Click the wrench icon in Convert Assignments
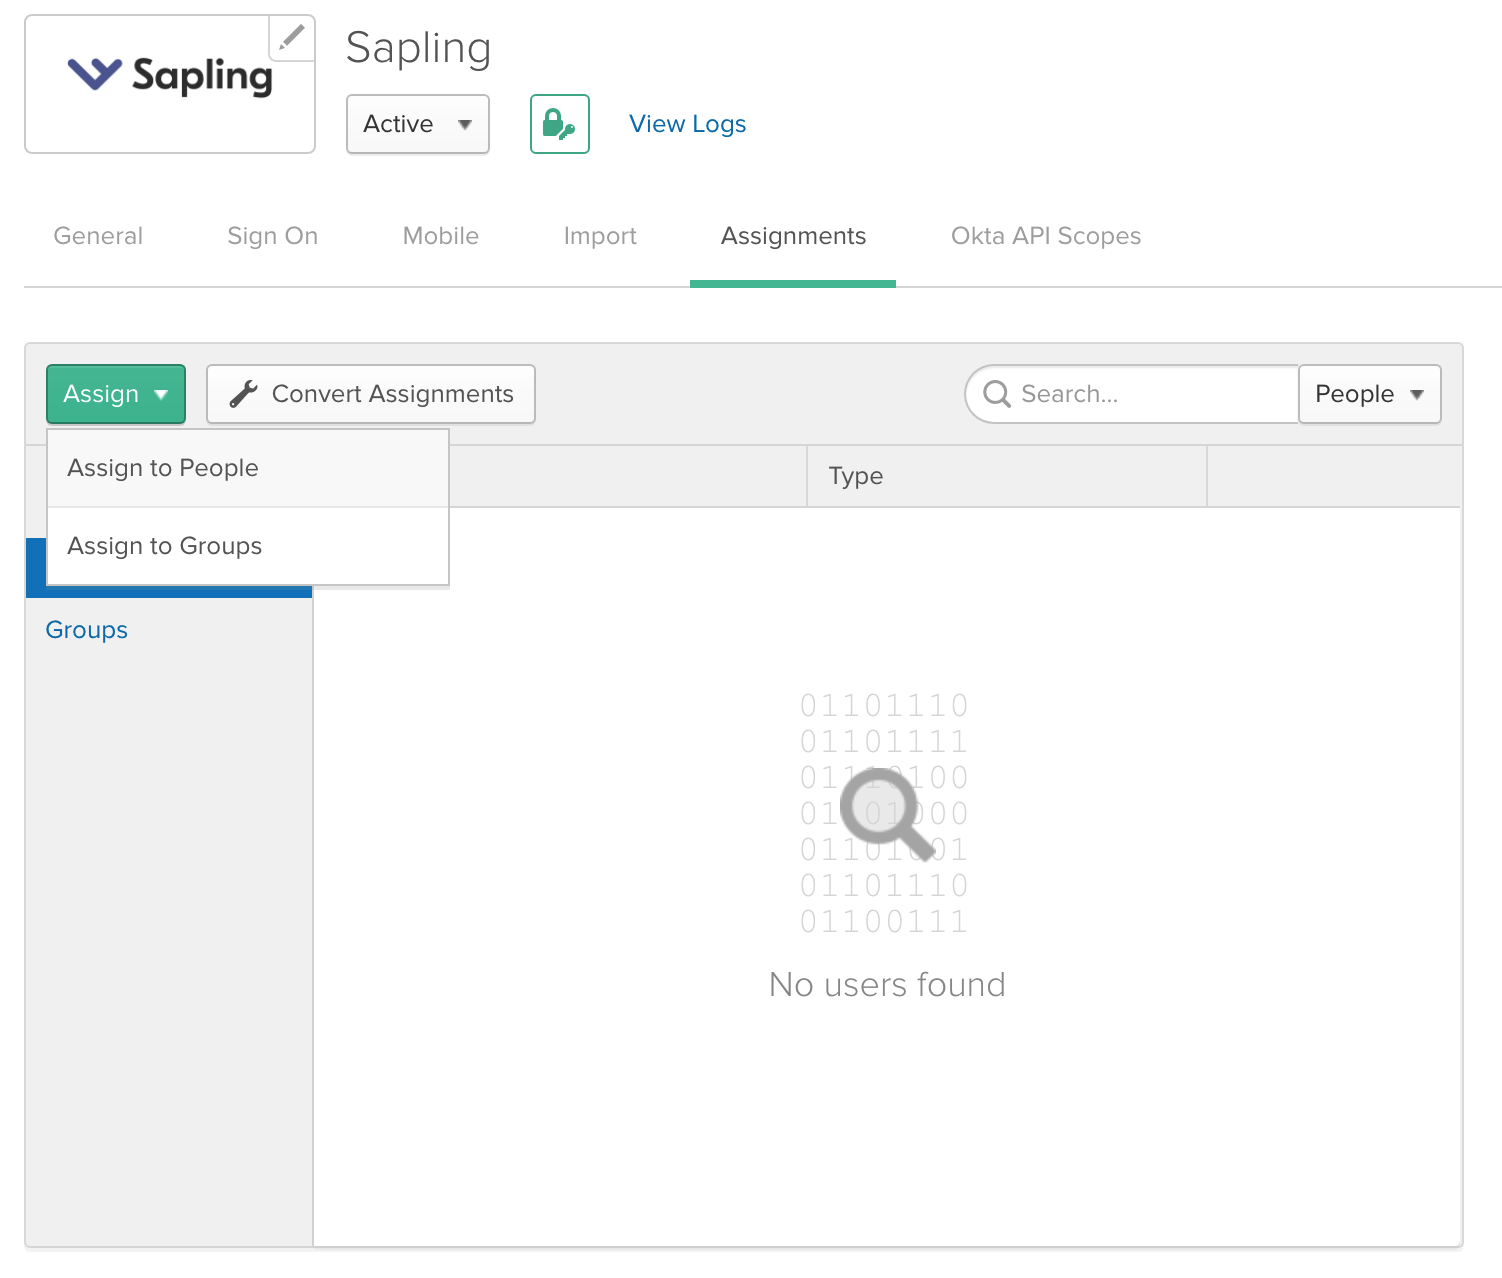 point(244,394)
